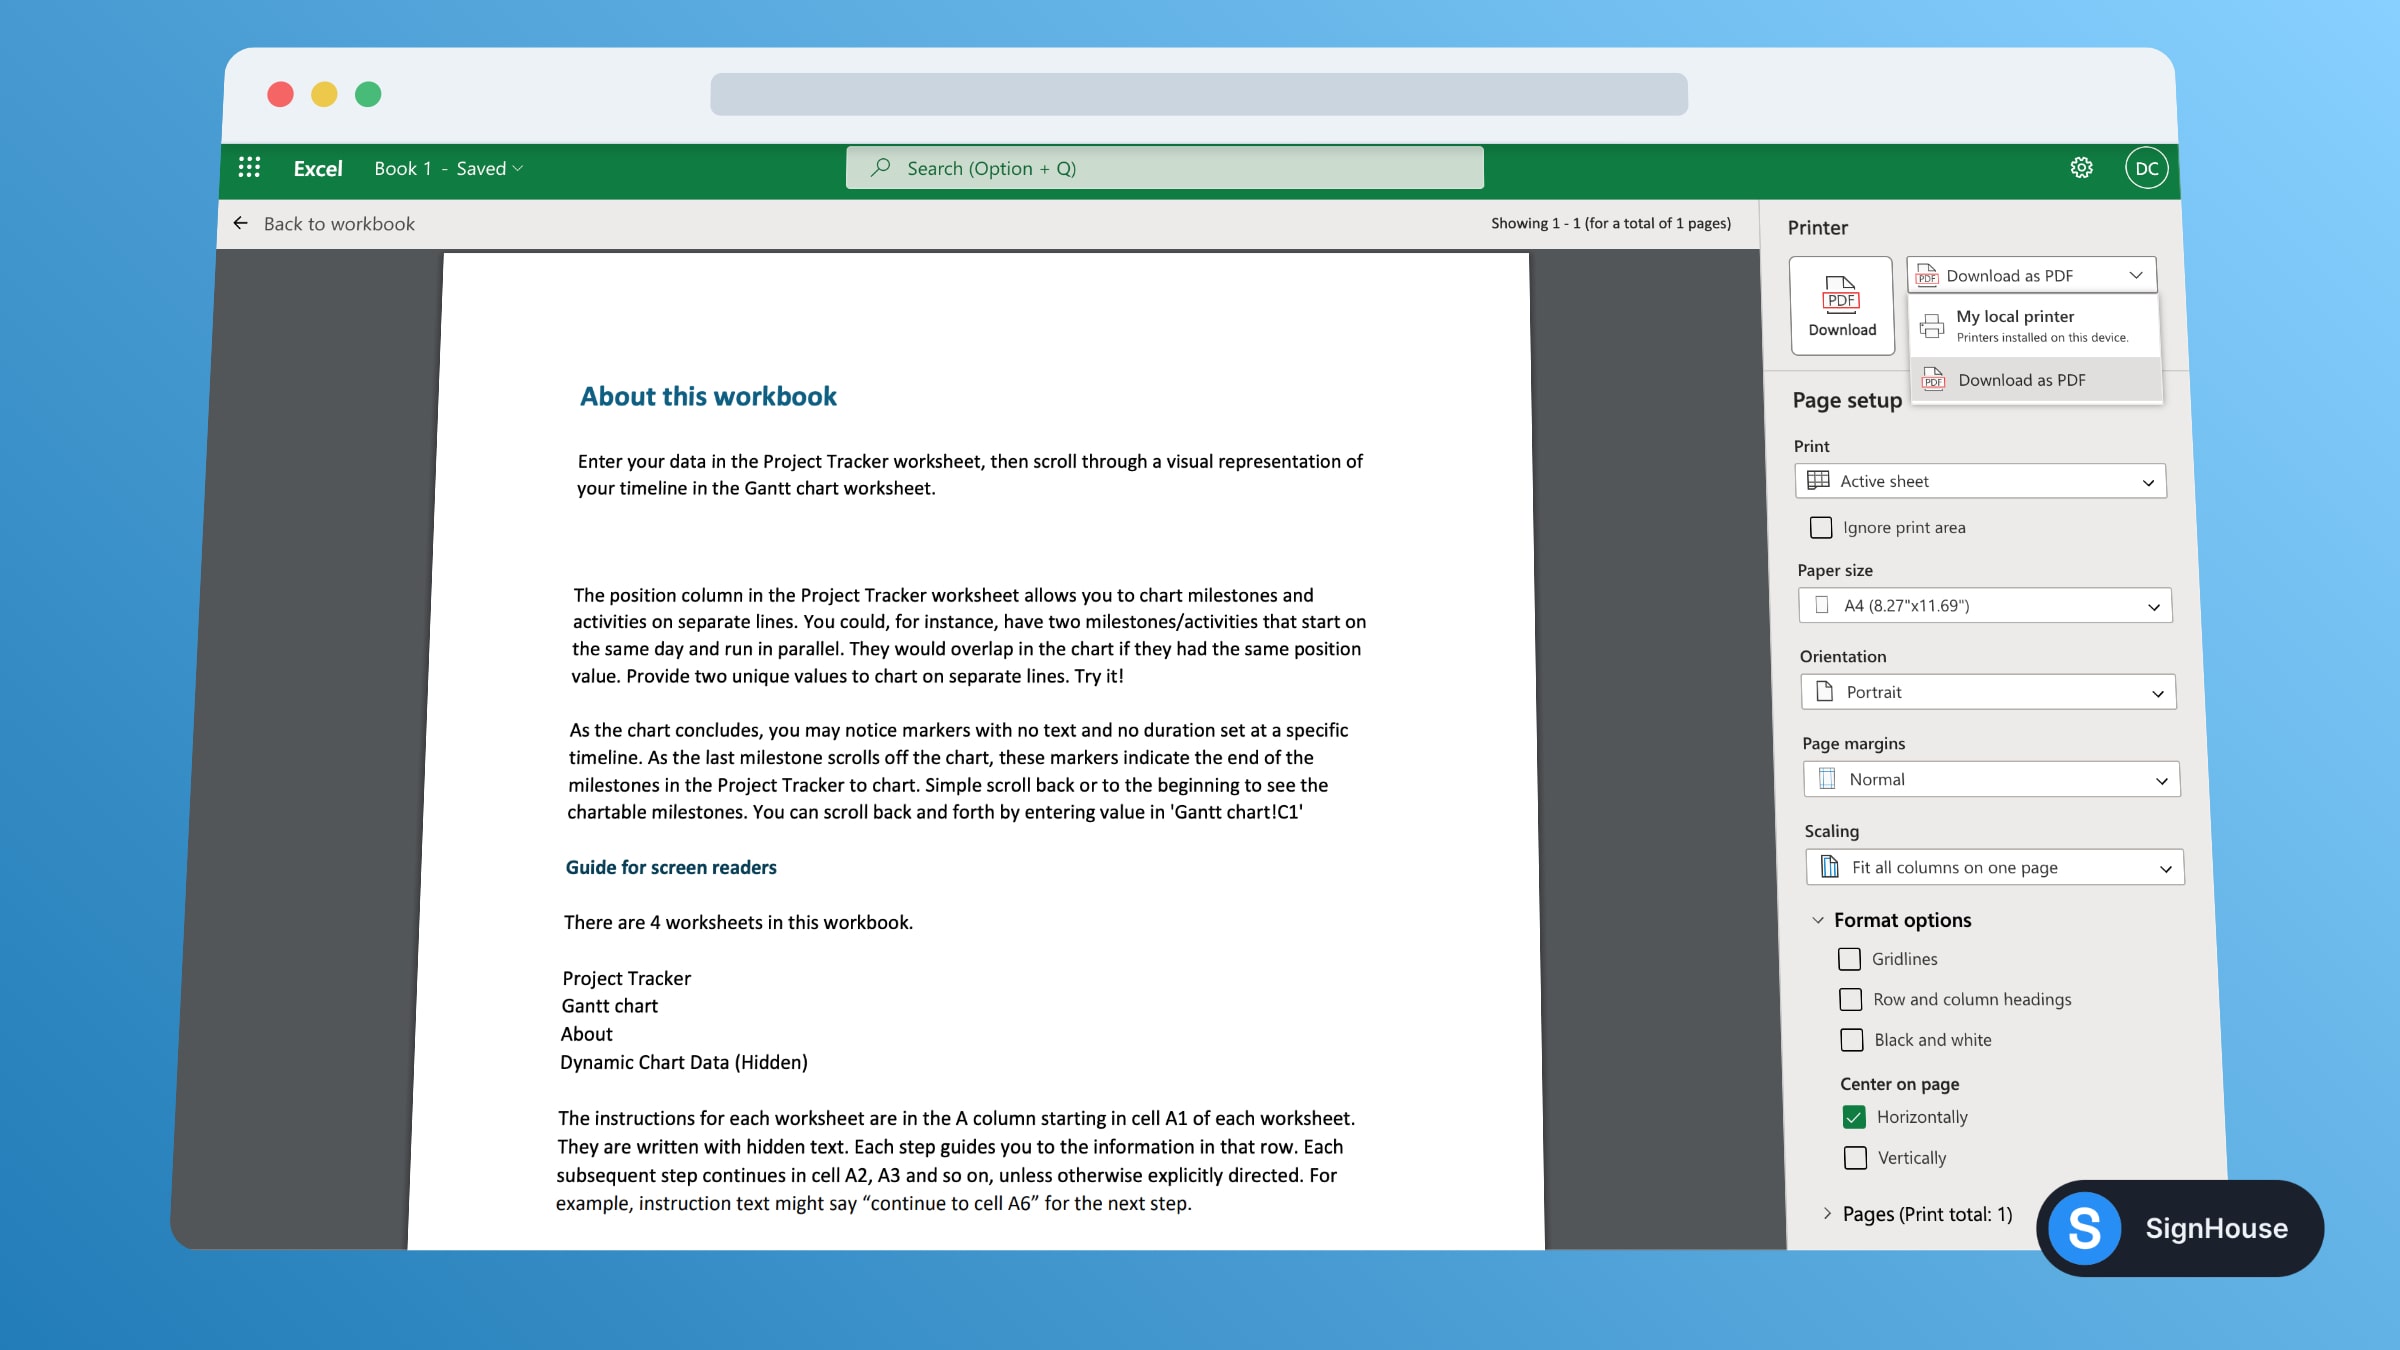Open the settings gear in header
The image size is (2400, 1350).
[2081, 168]
